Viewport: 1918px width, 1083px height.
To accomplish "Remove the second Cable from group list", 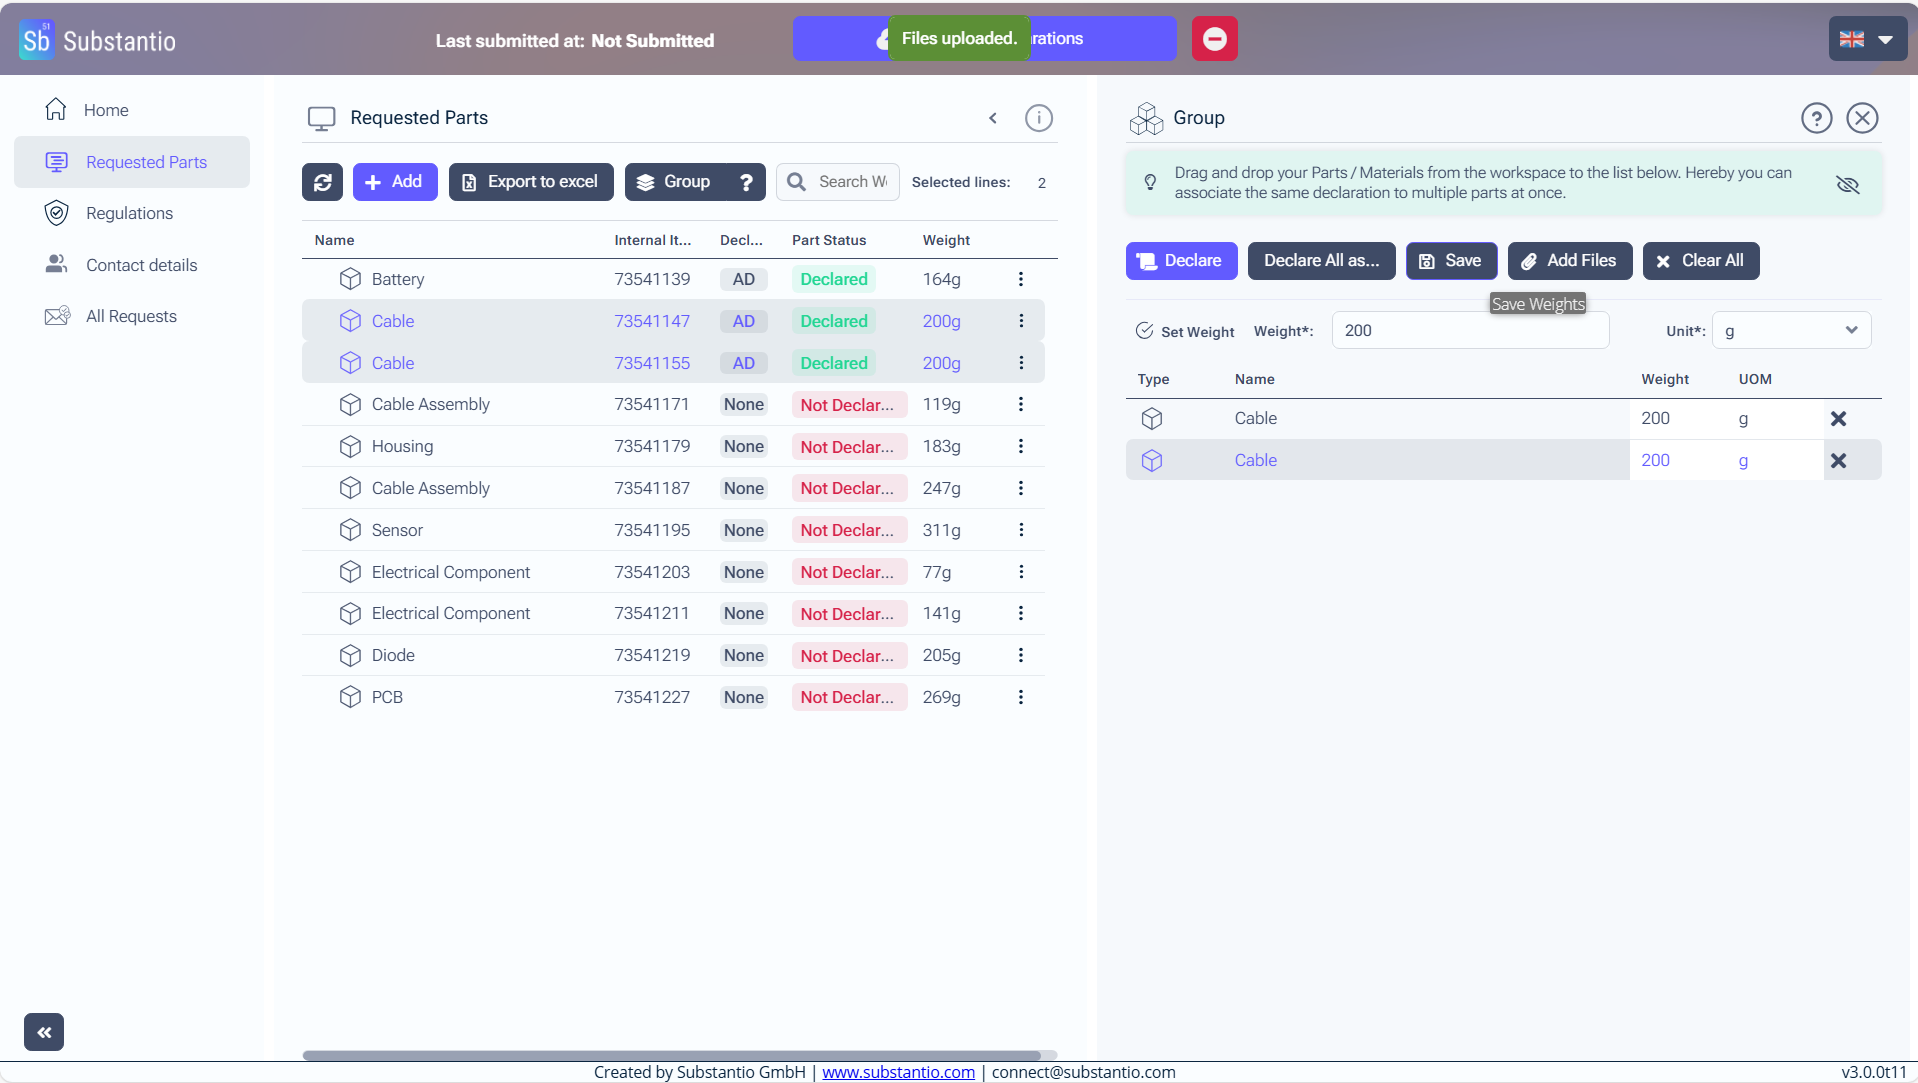I will [x=1838, y=461].
